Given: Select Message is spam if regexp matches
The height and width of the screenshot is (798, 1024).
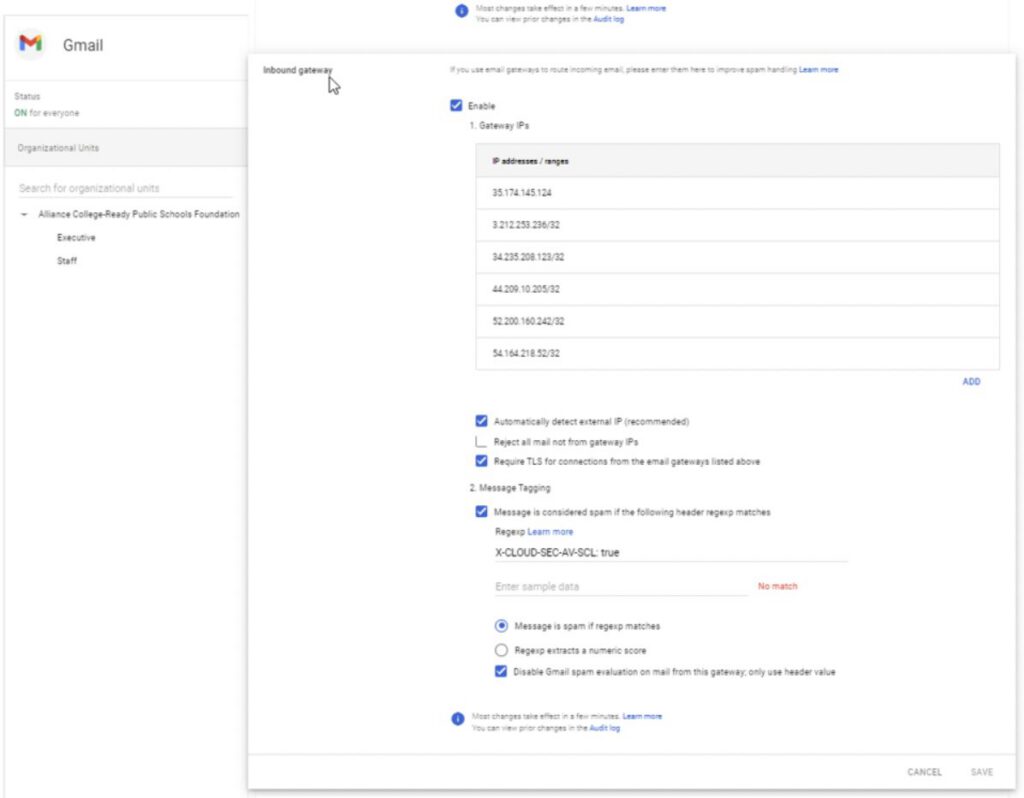Looking at the screenshot, I should (x=502, y=626).
